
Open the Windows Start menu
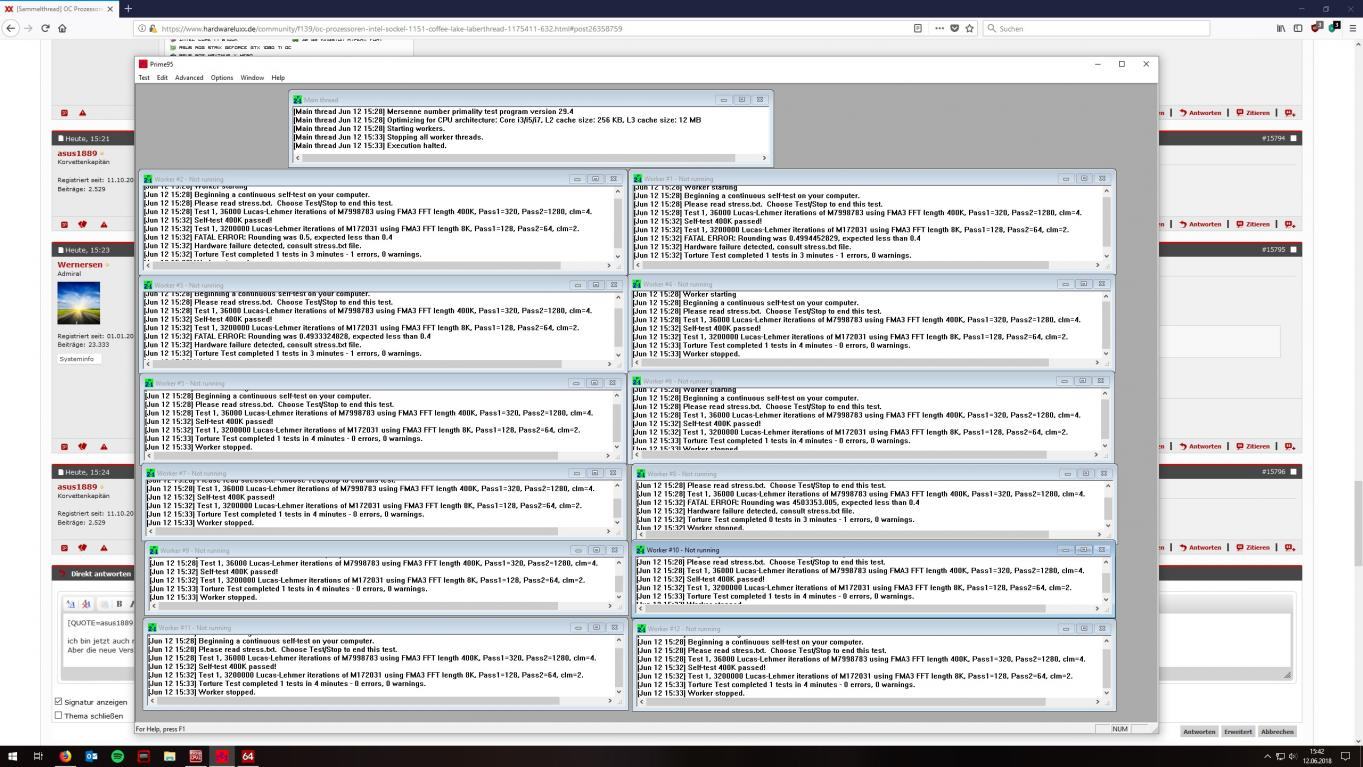[x=13, y=756]
